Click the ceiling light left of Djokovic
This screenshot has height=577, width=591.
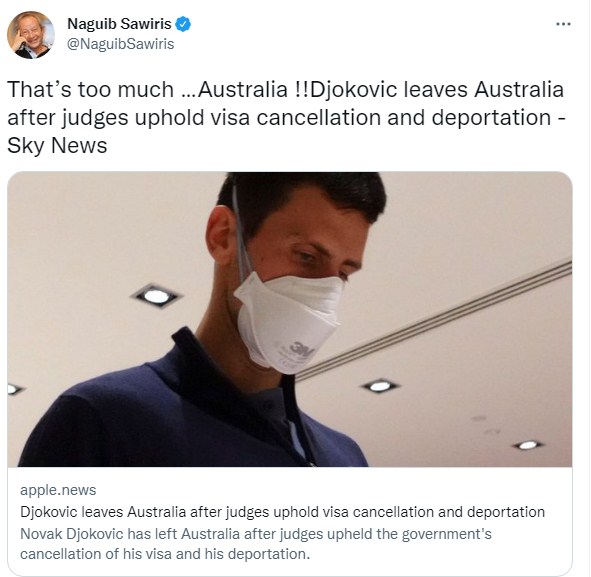(156, 296)
